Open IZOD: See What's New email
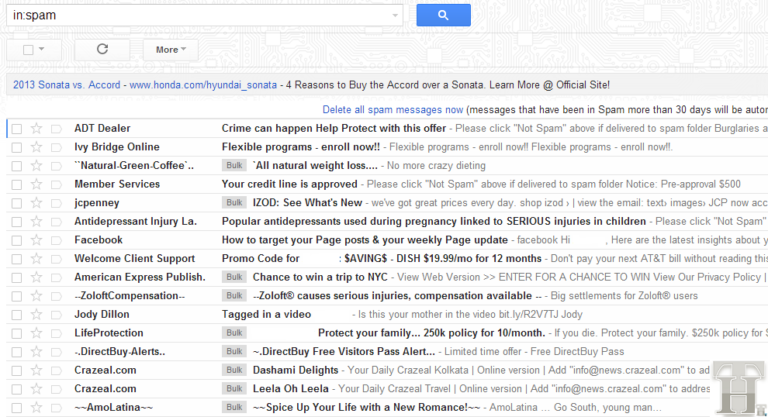The height and width of the screenshot is (417, 768). [307, 203]
